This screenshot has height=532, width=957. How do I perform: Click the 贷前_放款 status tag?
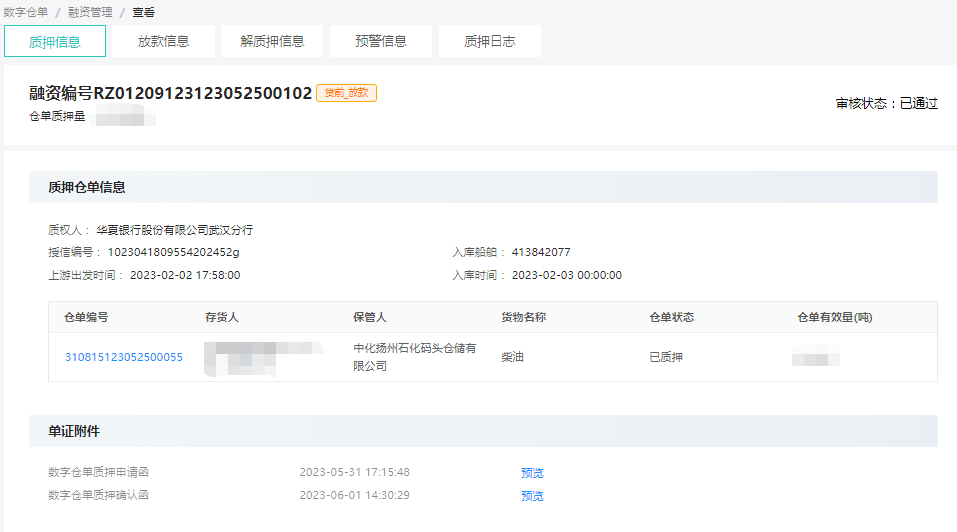tap(346, 93)
